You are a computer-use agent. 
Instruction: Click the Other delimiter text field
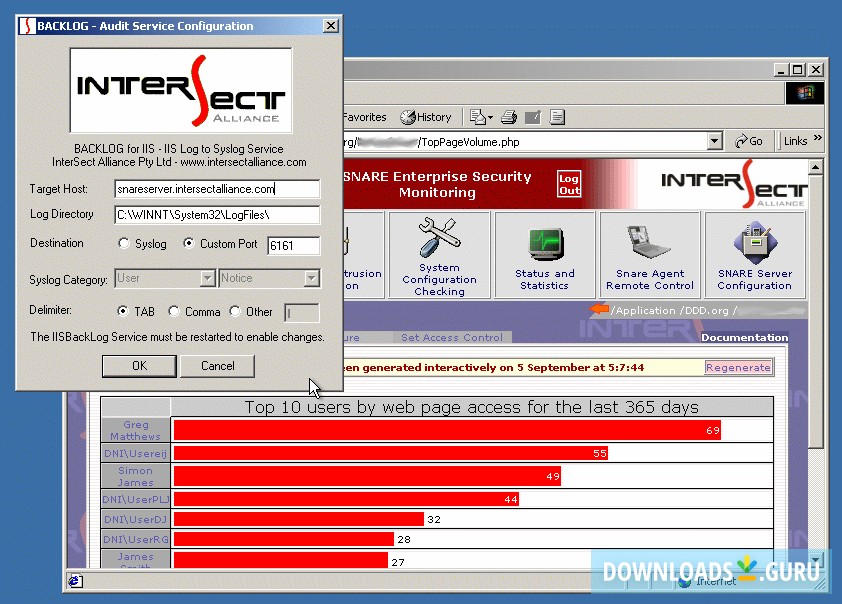pos(301,312)
